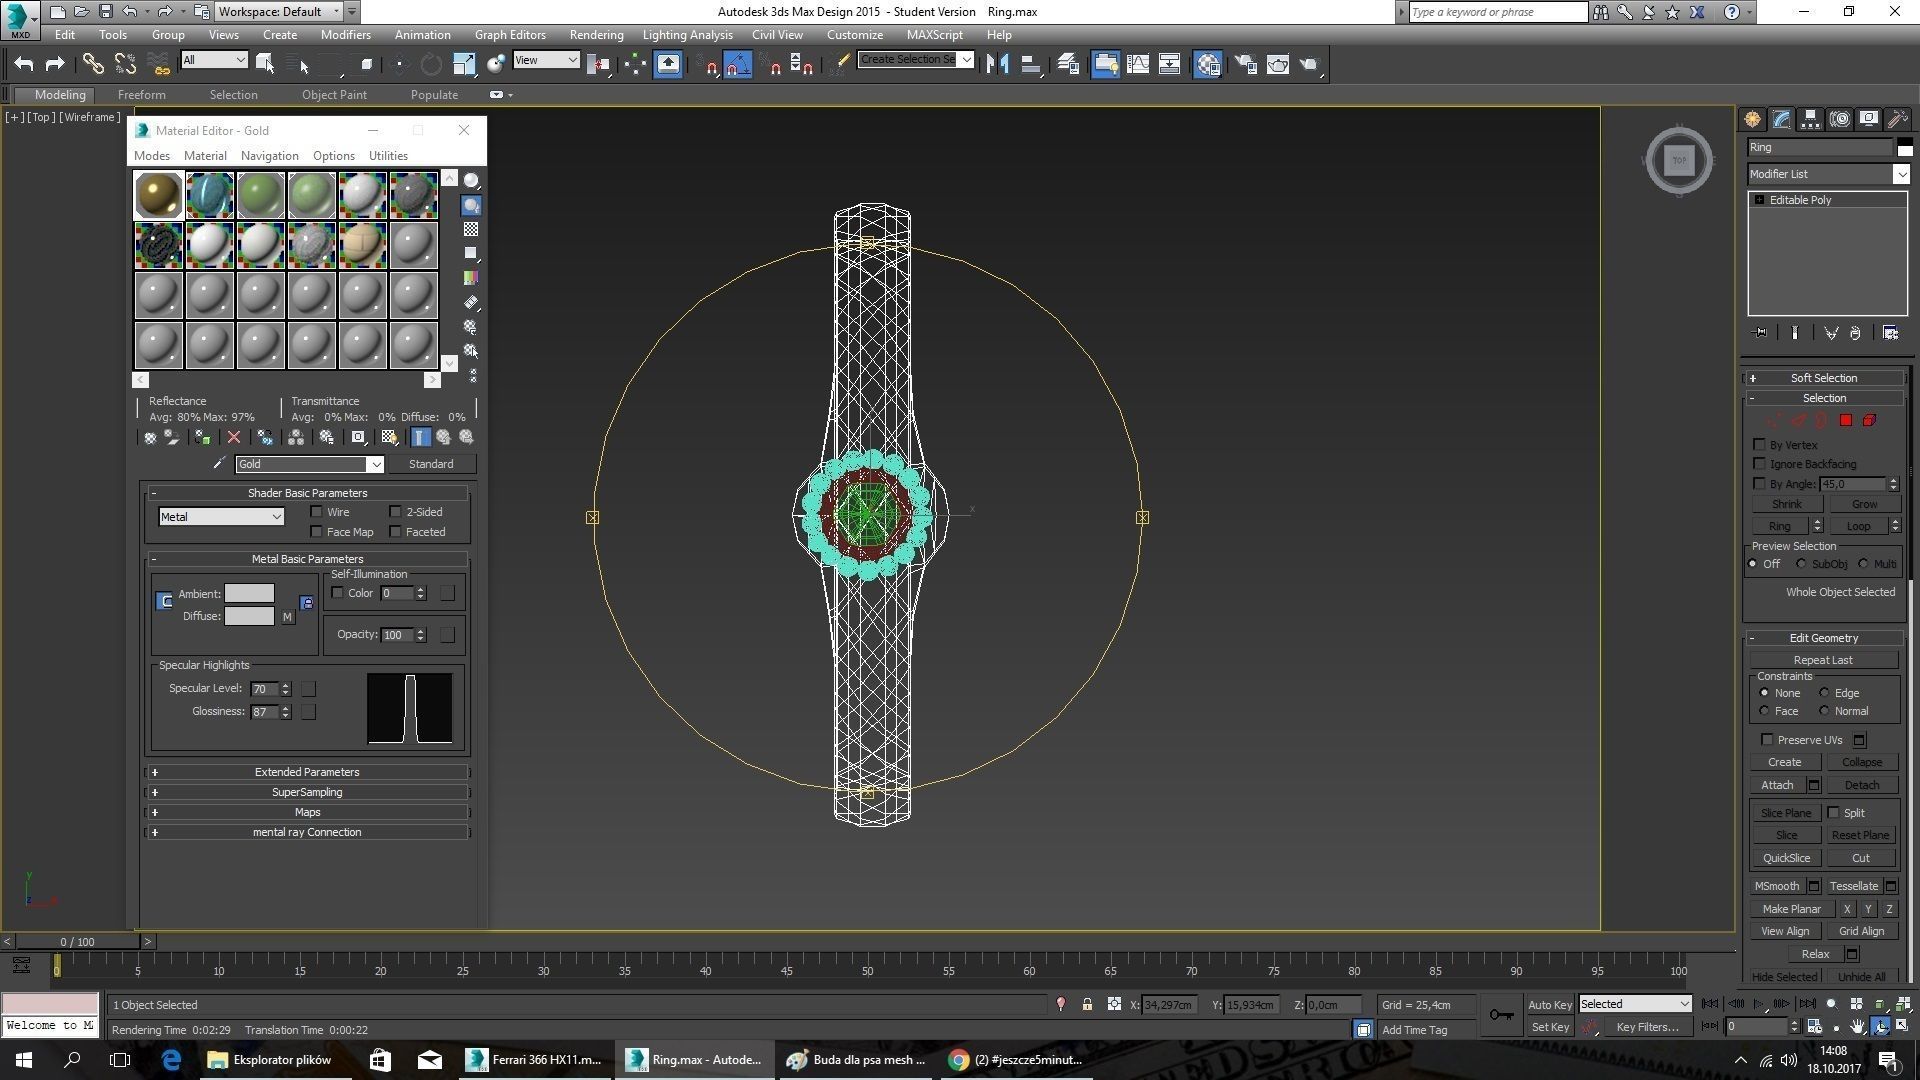Click the Diffuse color swatch
The image size is (1920, 1080).
click(249, 616)
